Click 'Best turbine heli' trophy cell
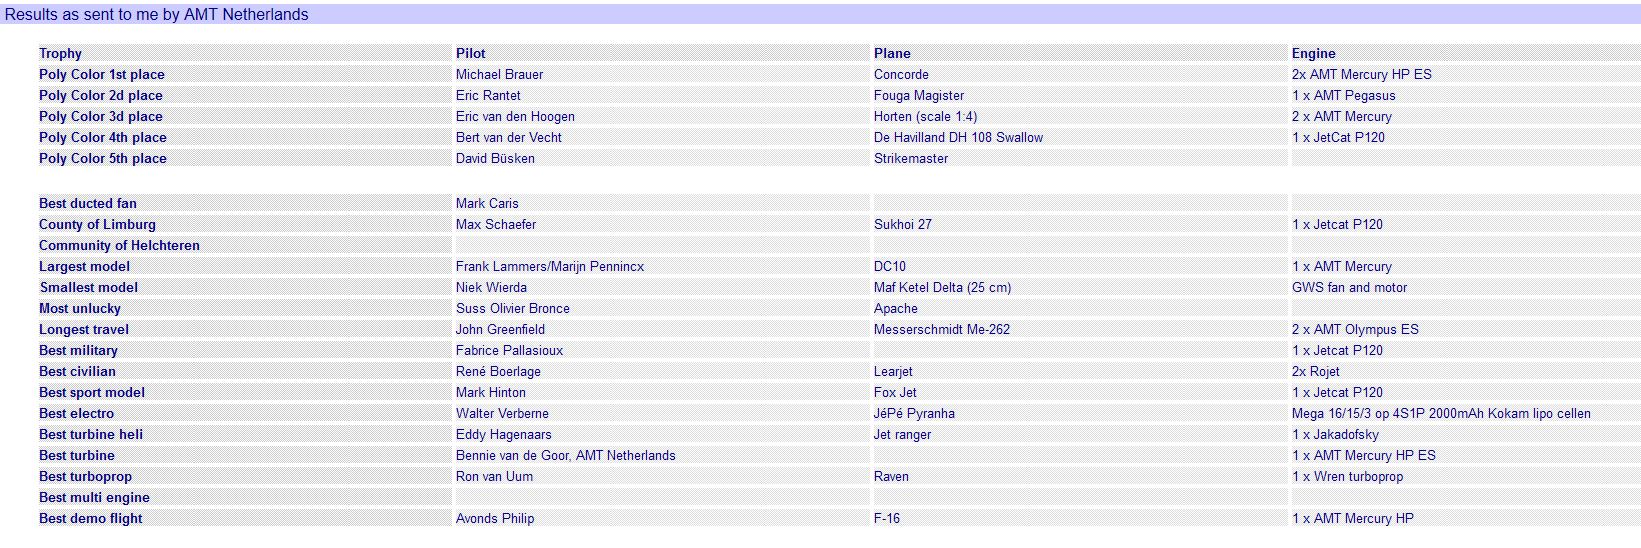The width and height of the screenshot is (1641, 548). pos(91,434)
